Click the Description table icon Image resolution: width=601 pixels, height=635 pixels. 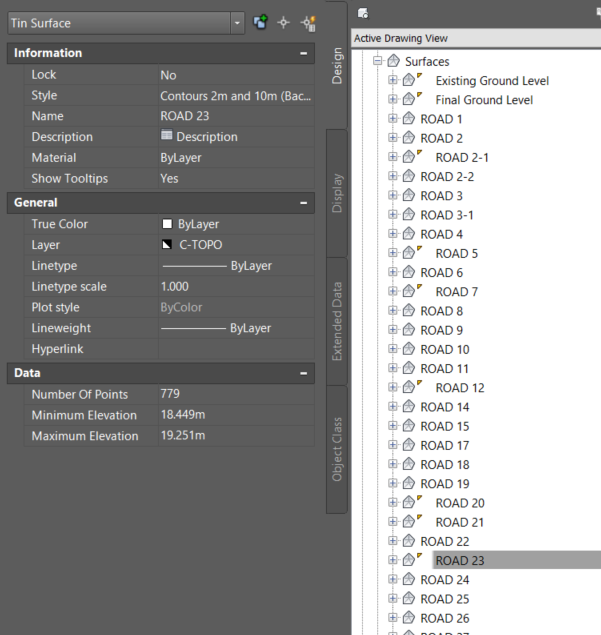166,135
